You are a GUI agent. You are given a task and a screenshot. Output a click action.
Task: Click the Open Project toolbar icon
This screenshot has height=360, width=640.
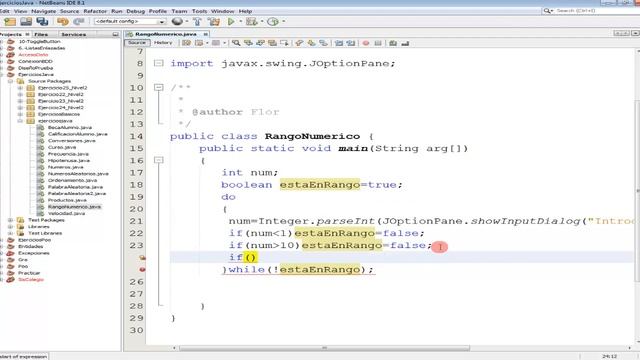(26, 22)
